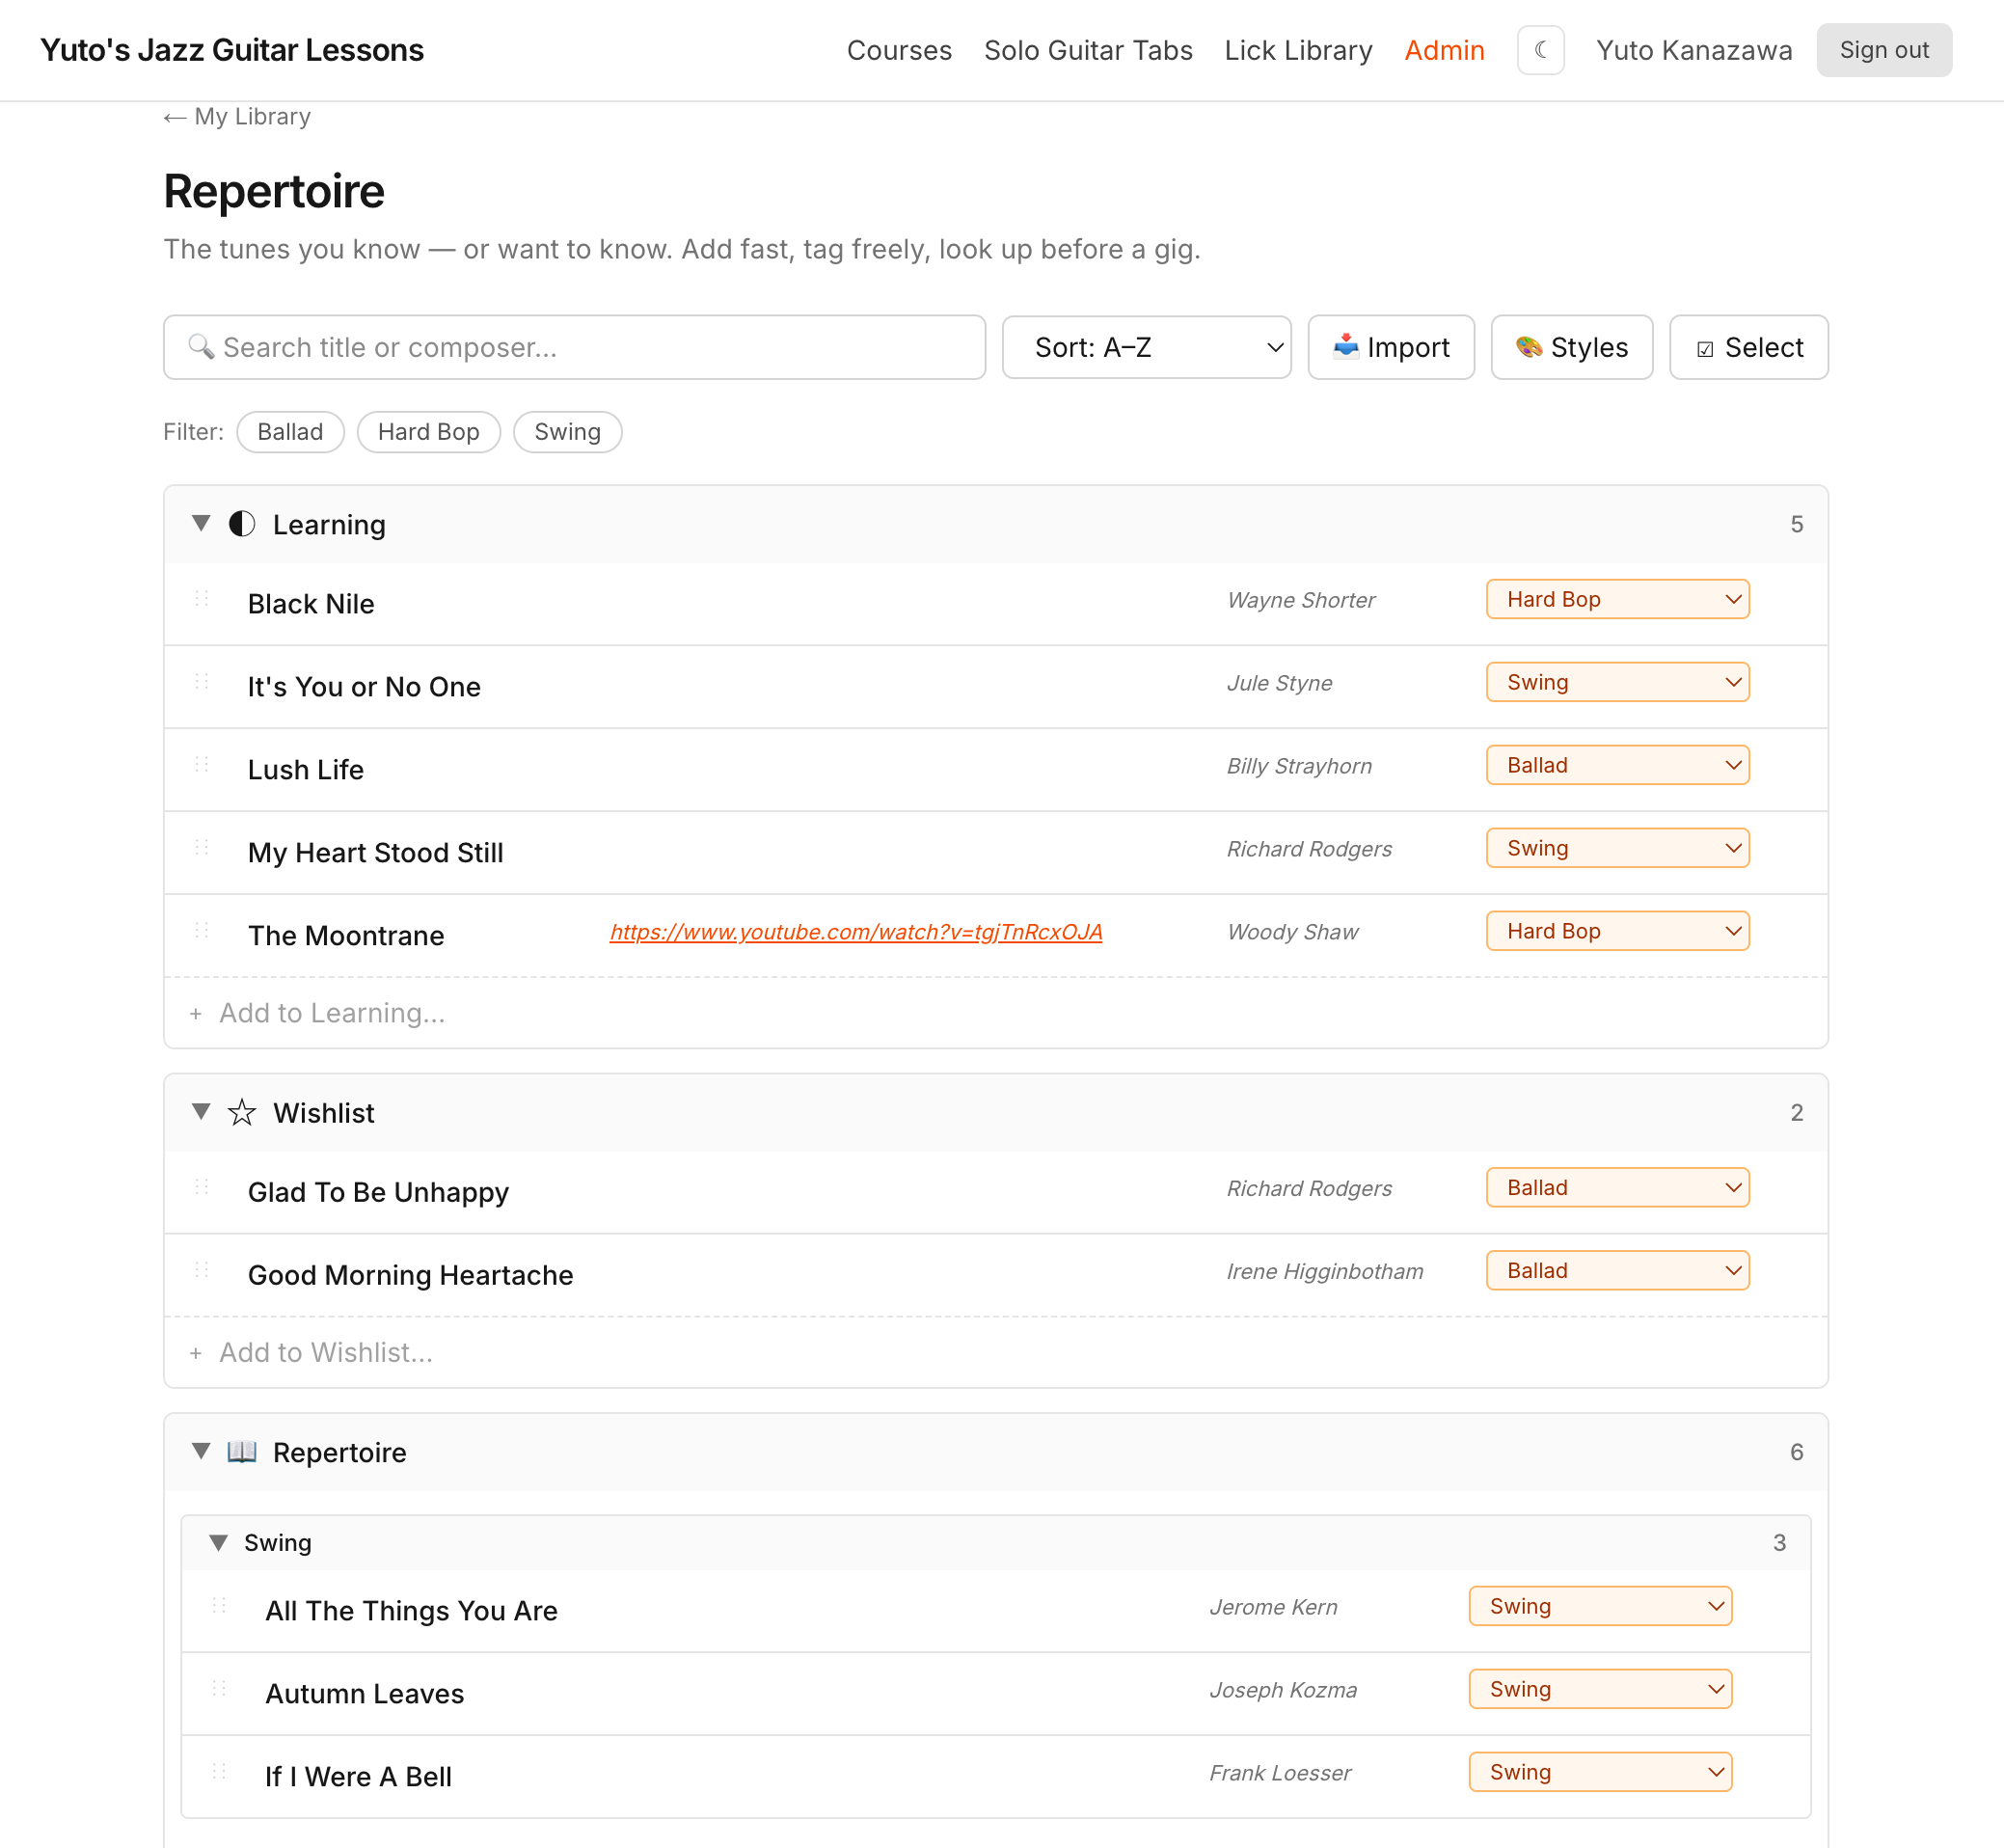Open style dropdown for If I Were A Bell
The width and height of the screenshot is (2004, 1848).
tap(1600, 1772)
